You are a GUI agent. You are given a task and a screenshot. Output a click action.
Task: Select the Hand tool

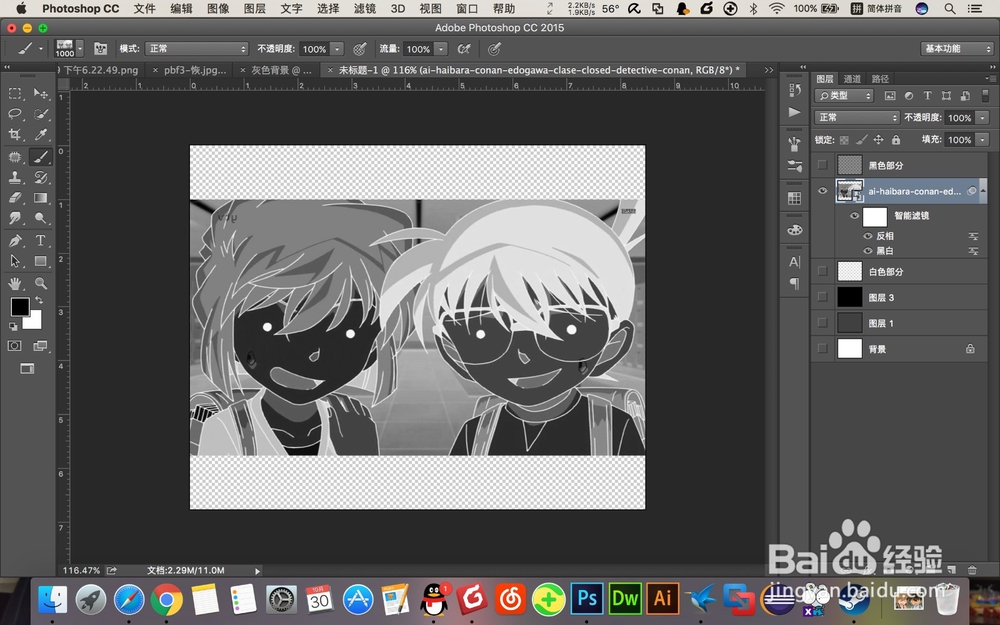coord(15,283)
